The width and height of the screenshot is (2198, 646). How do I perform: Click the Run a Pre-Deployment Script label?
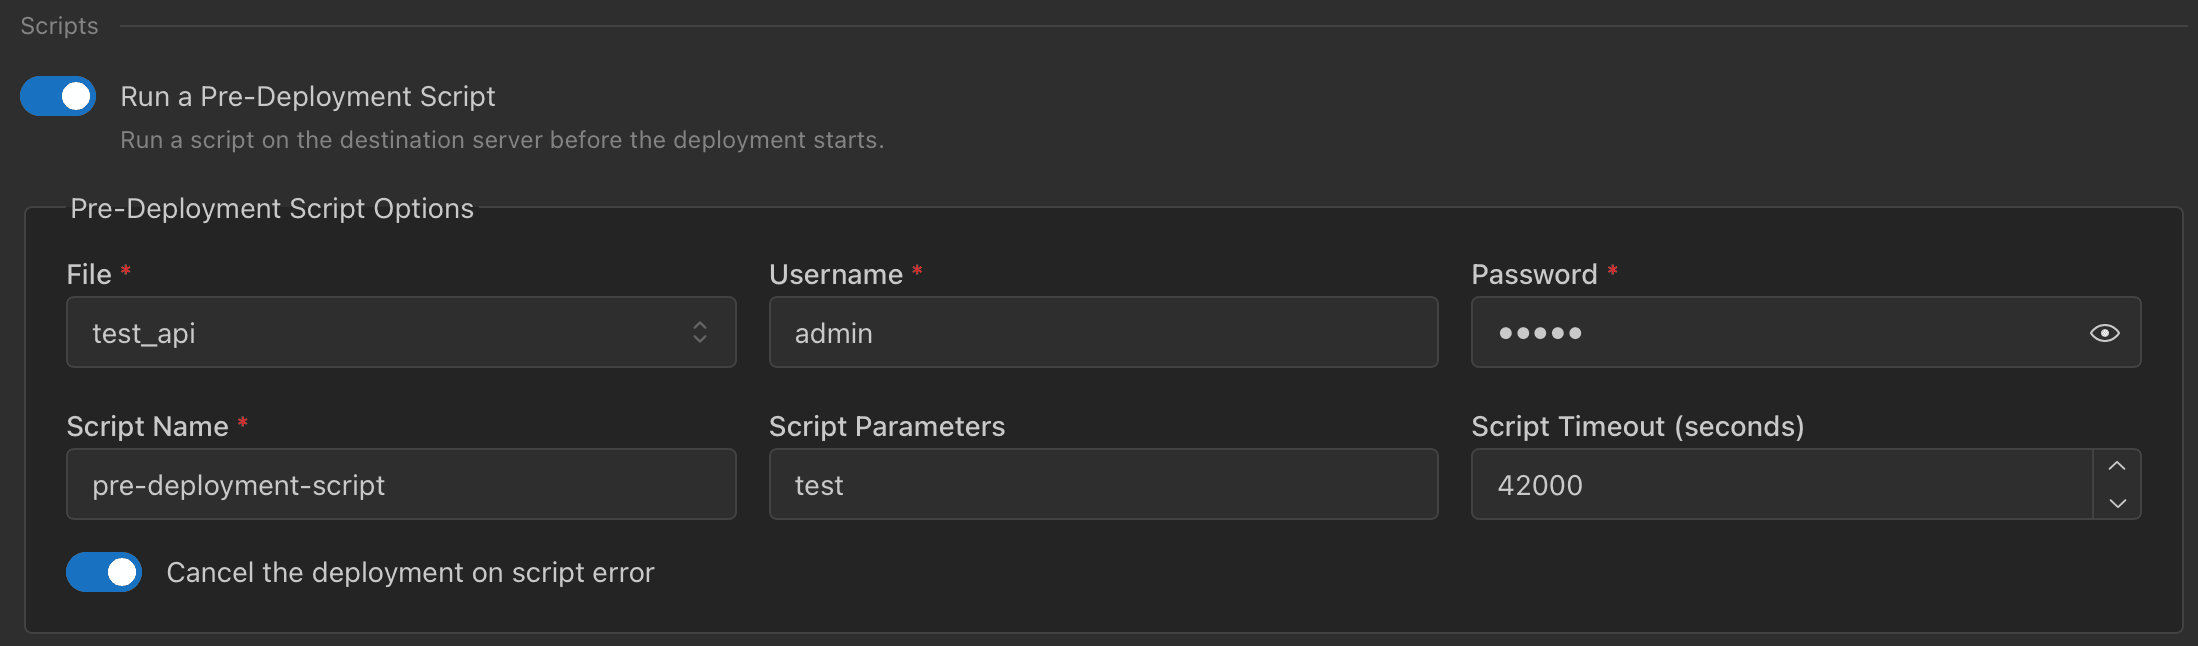(308, 96)
